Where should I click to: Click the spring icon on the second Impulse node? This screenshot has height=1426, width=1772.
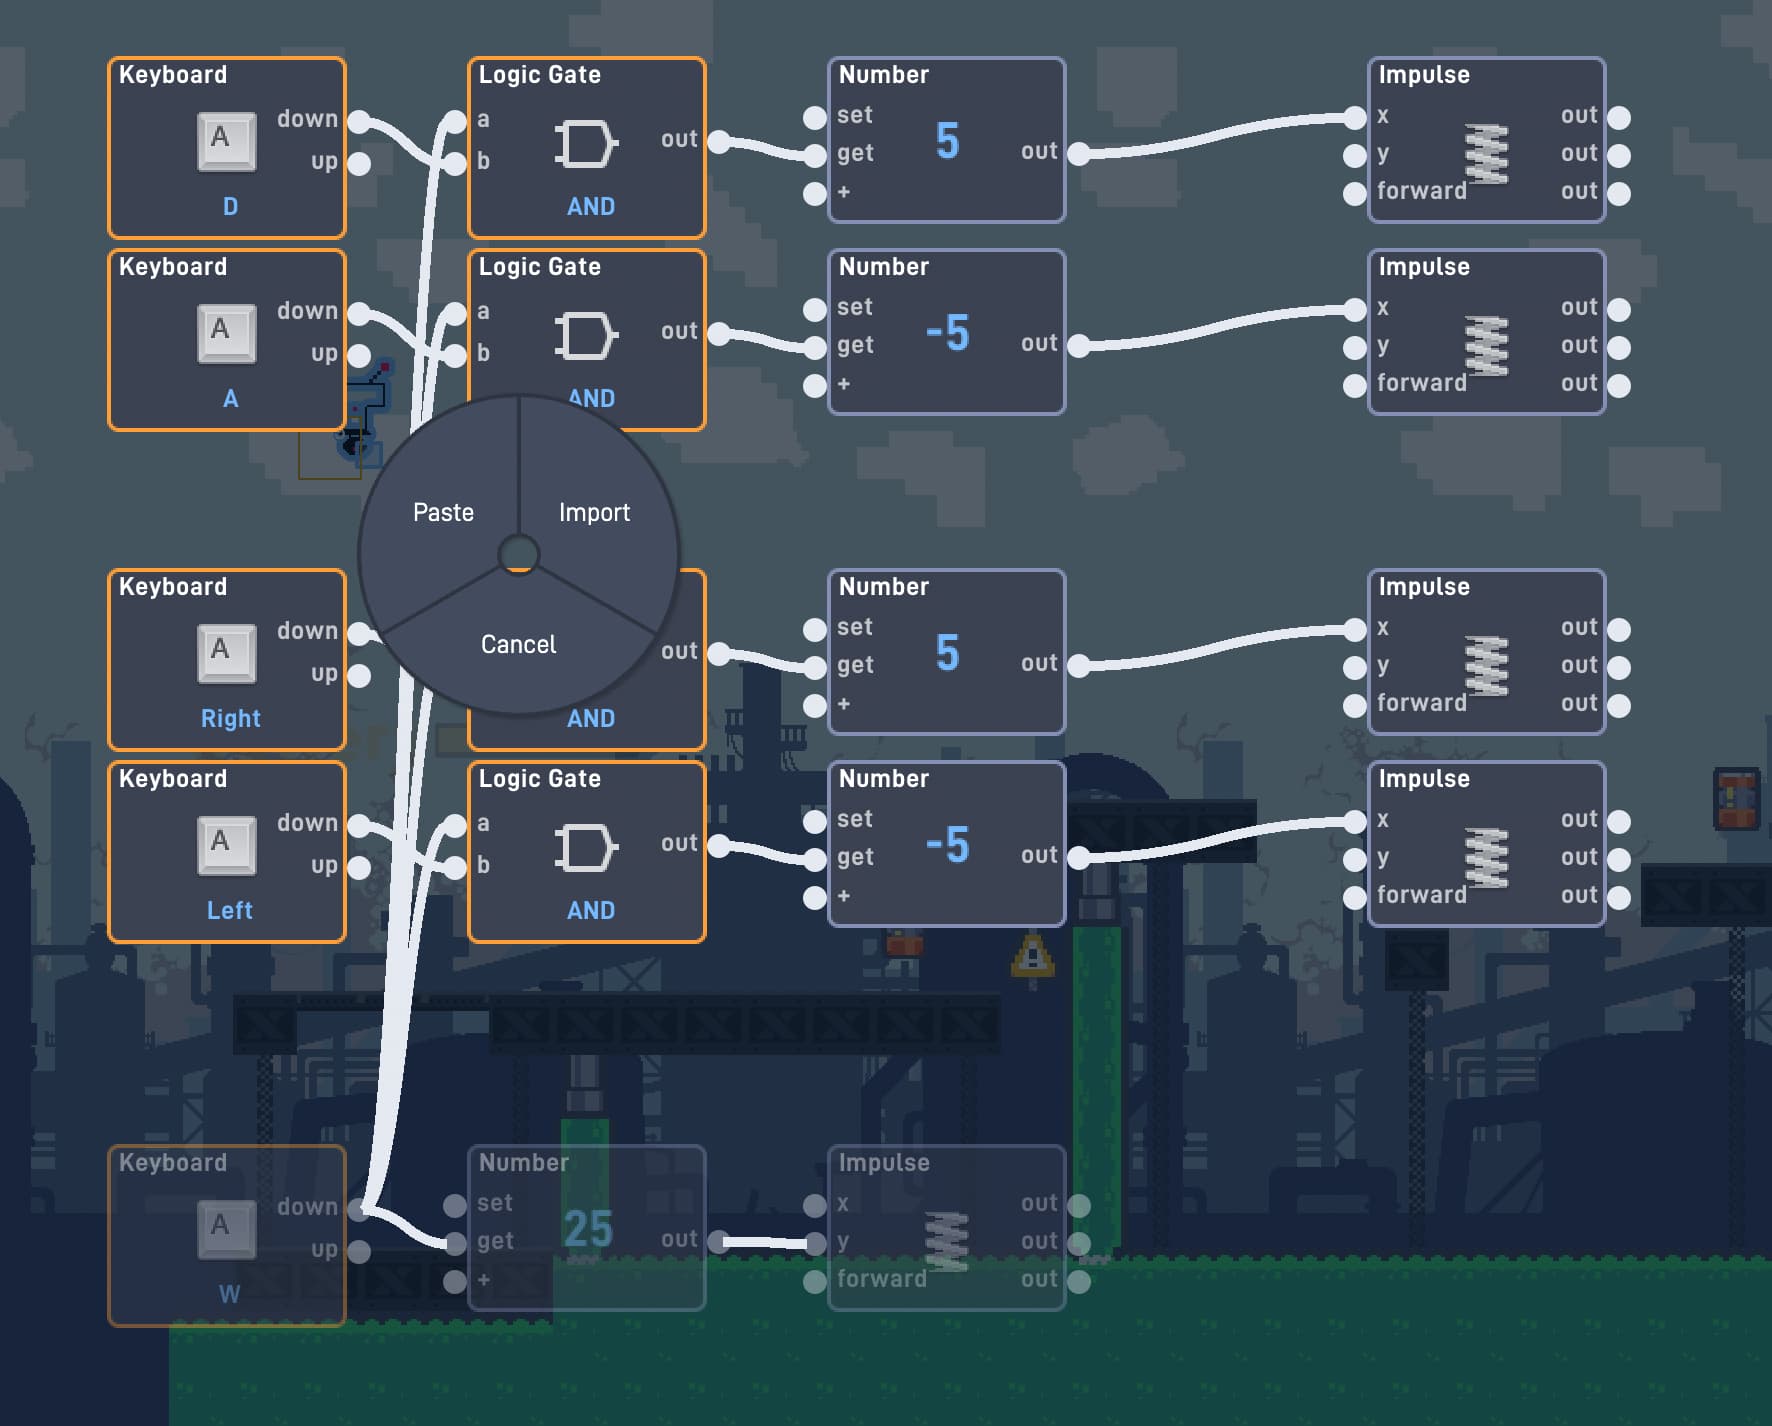click(x=1487, y=346)
